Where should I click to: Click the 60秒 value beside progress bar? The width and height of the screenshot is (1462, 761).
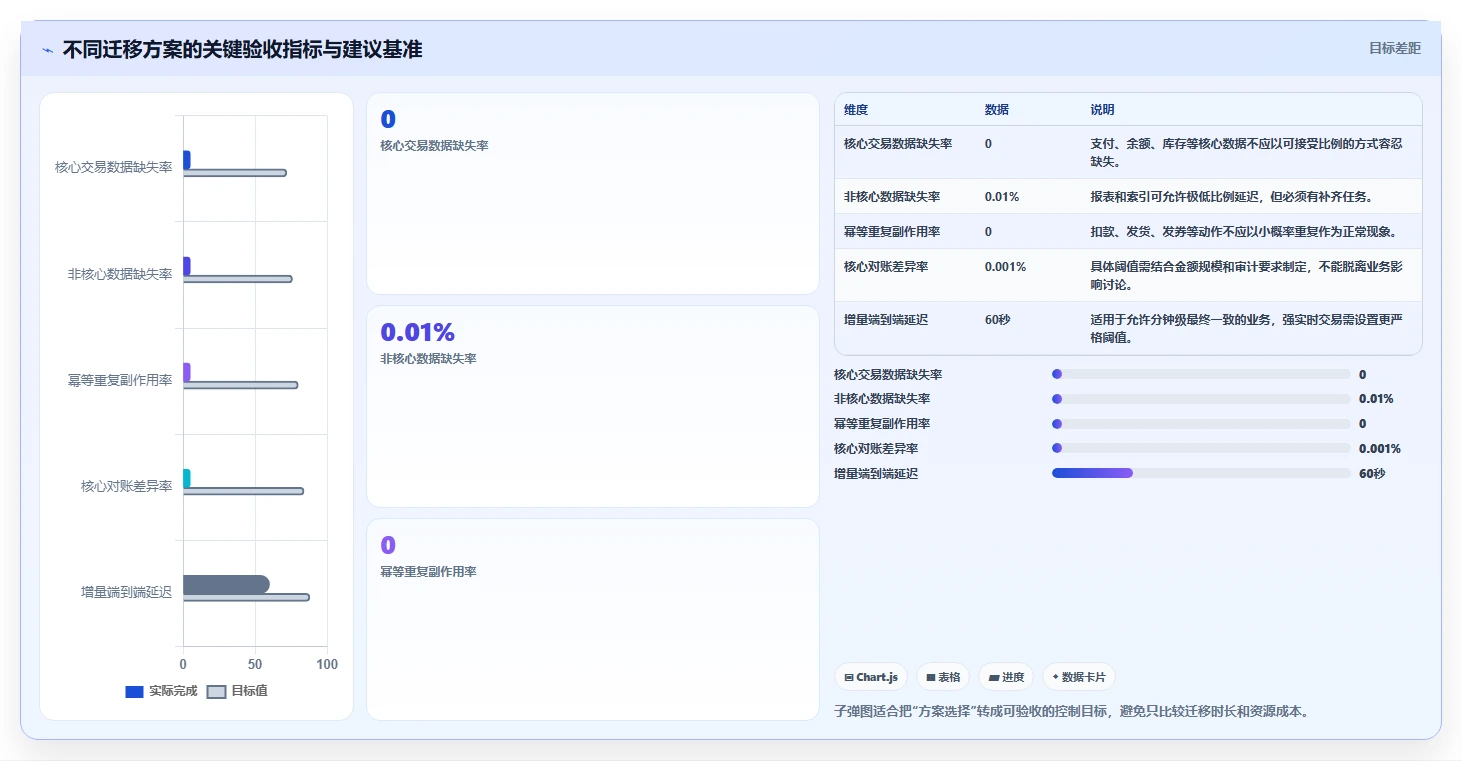tap(1372, 473)
